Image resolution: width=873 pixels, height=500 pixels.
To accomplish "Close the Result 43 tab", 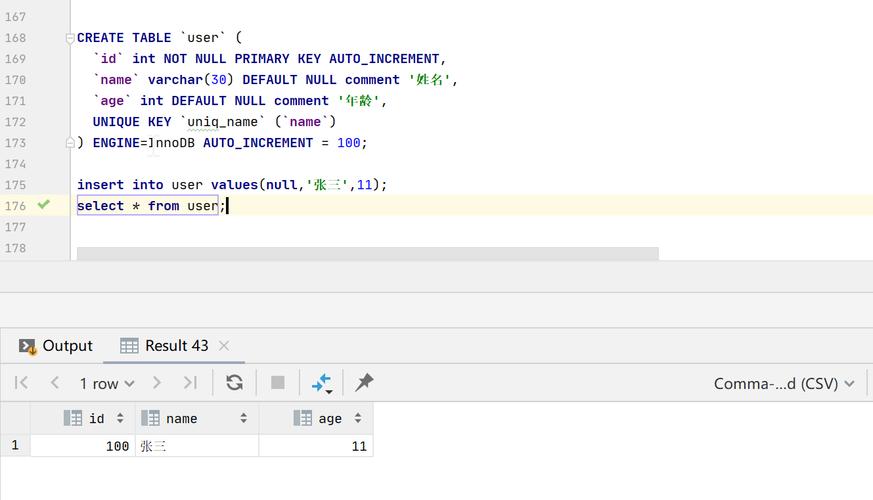I will click(224, 346).
